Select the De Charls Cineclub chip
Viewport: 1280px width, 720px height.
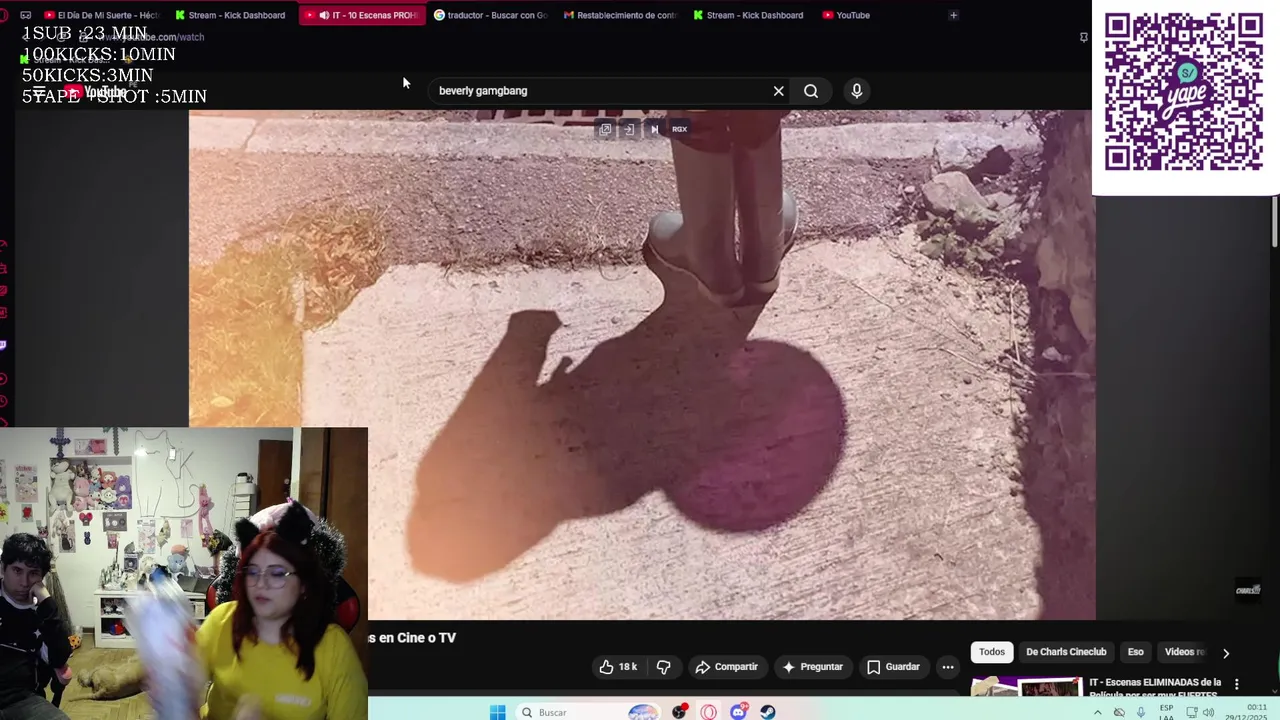(1066, 652)
